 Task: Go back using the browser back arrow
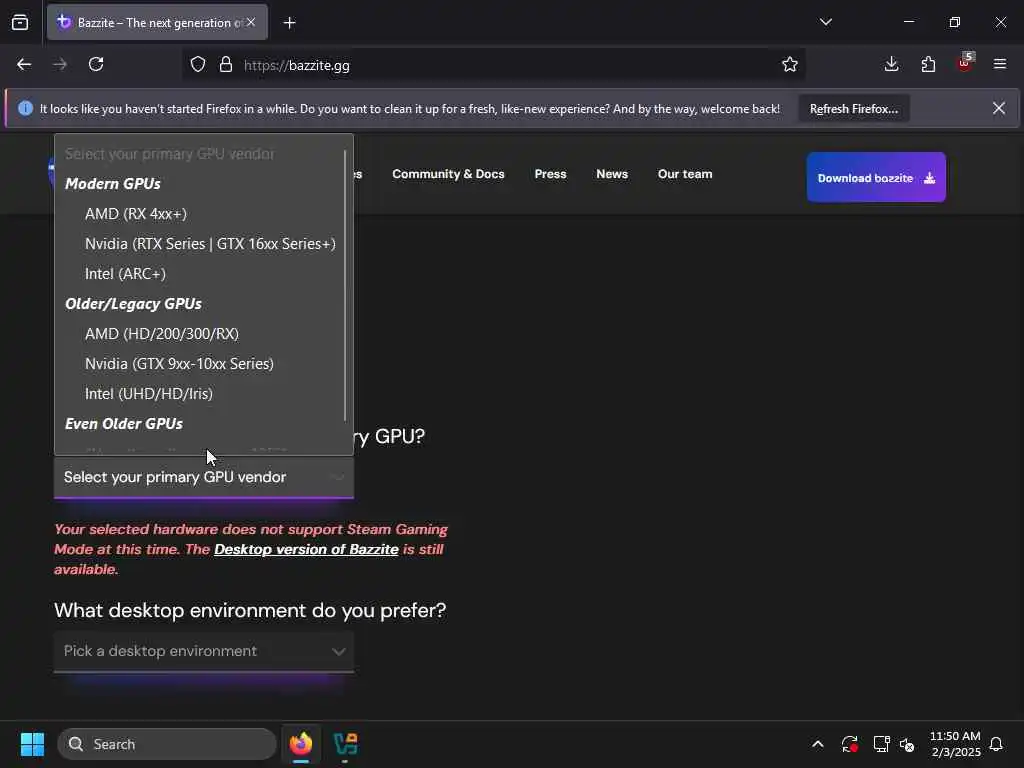24,65
